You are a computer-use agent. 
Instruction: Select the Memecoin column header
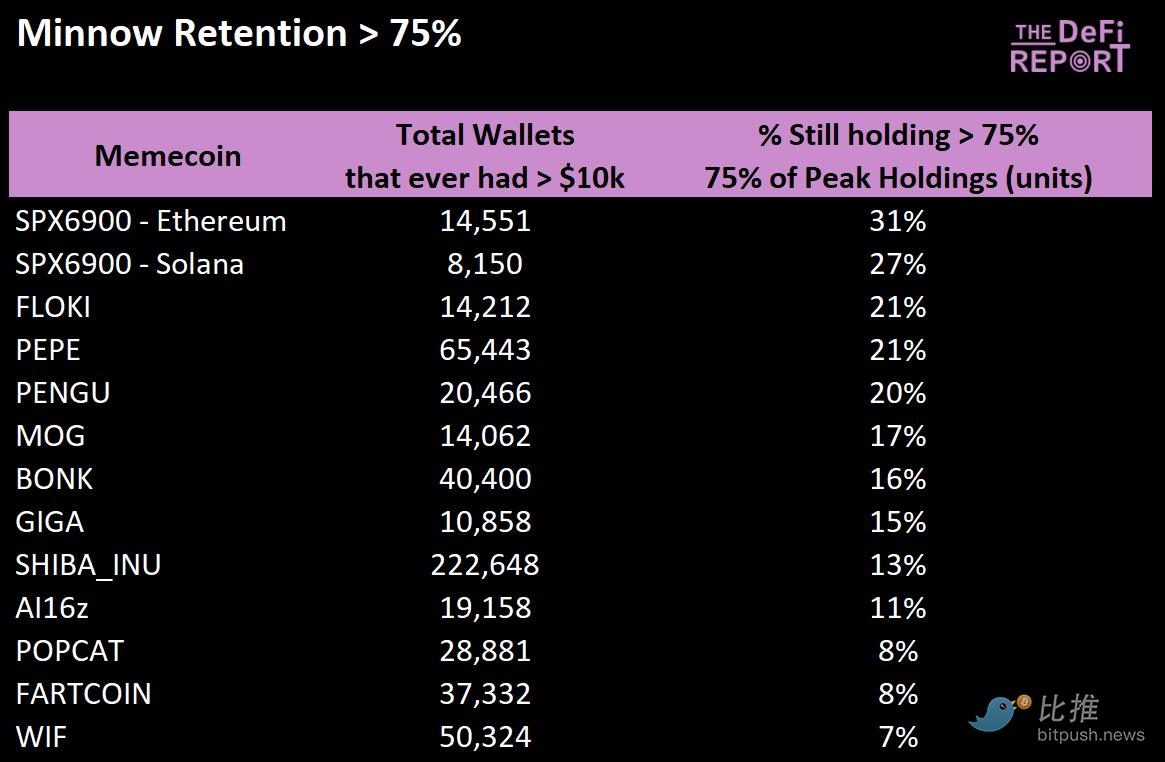pos(168,156)
